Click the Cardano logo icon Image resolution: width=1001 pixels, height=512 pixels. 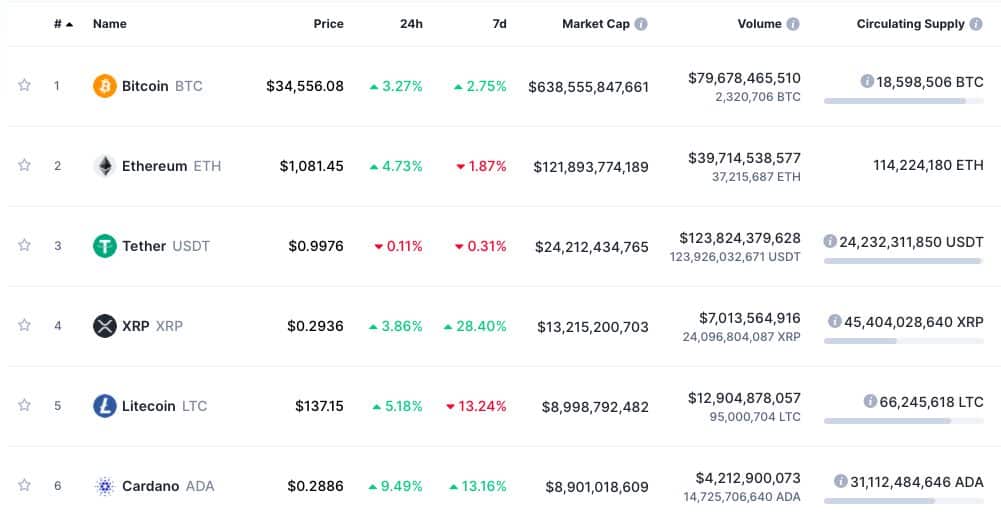[105, 486]
